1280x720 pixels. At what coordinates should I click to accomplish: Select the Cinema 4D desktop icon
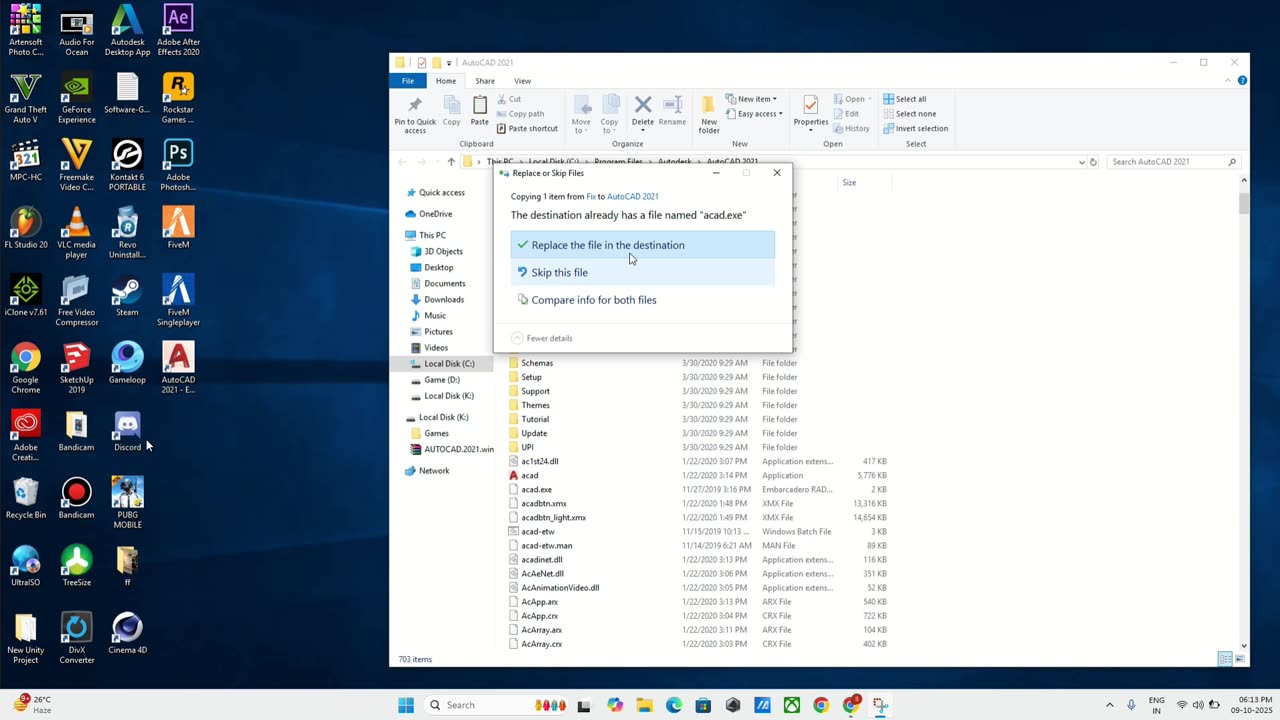[x=127, y=634]
